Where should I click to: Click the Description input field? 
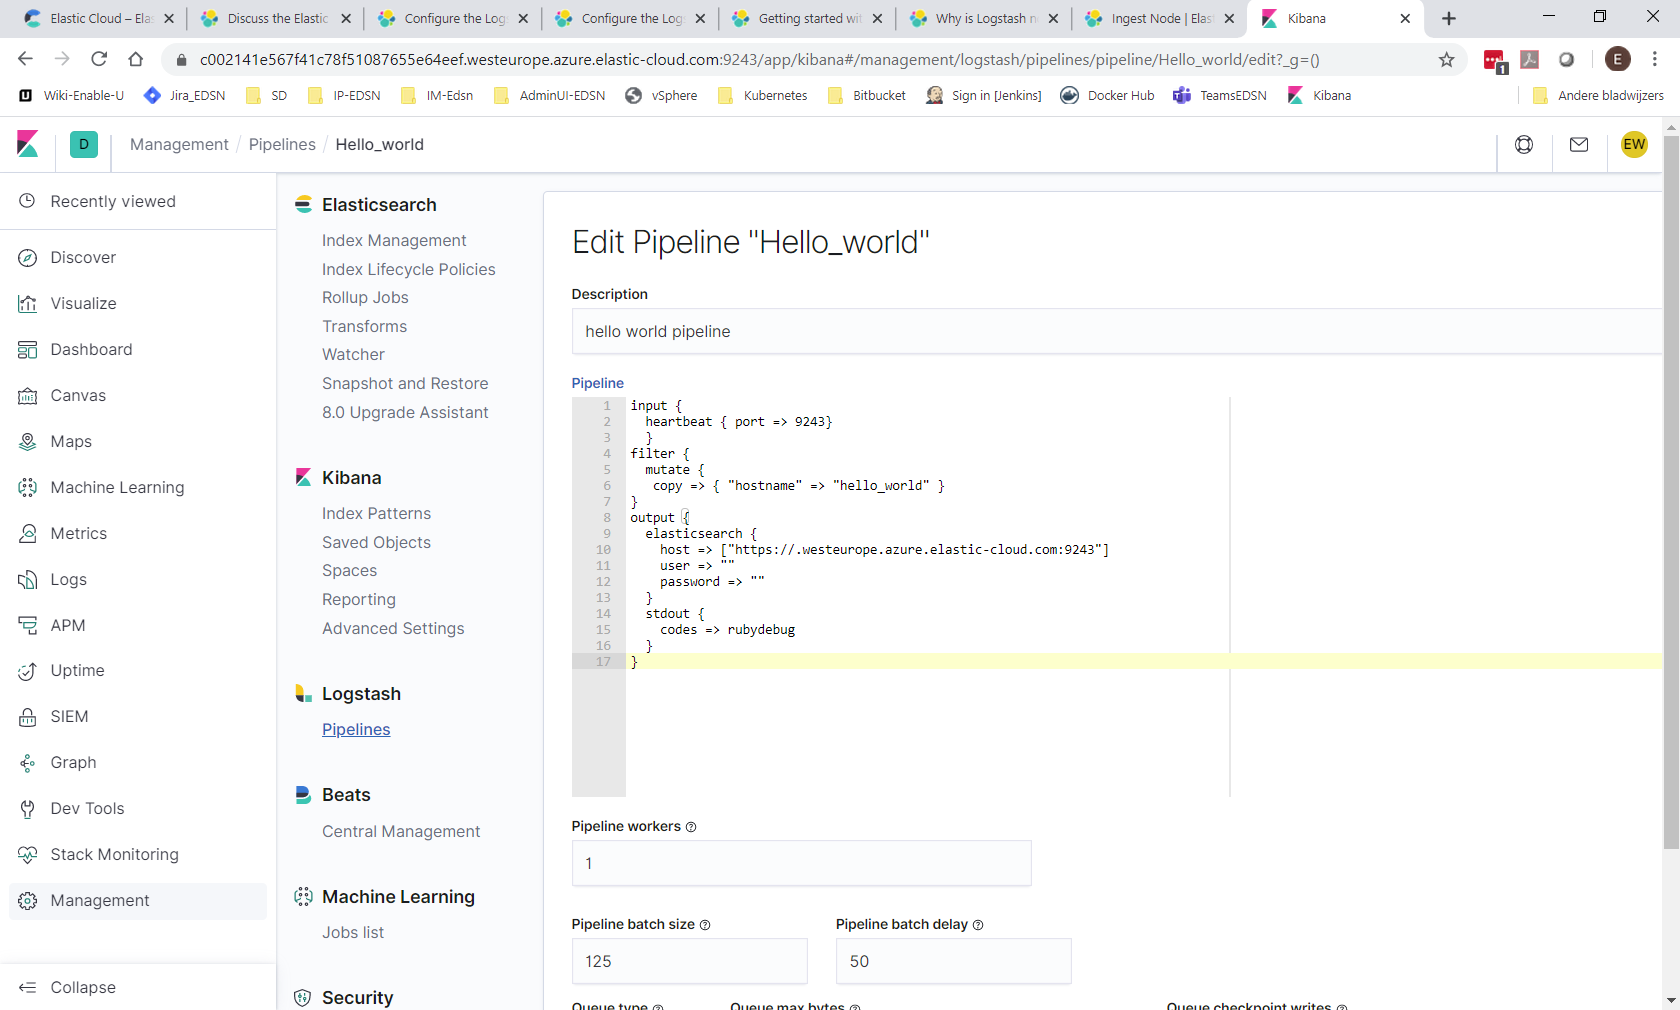point(1116,332)
